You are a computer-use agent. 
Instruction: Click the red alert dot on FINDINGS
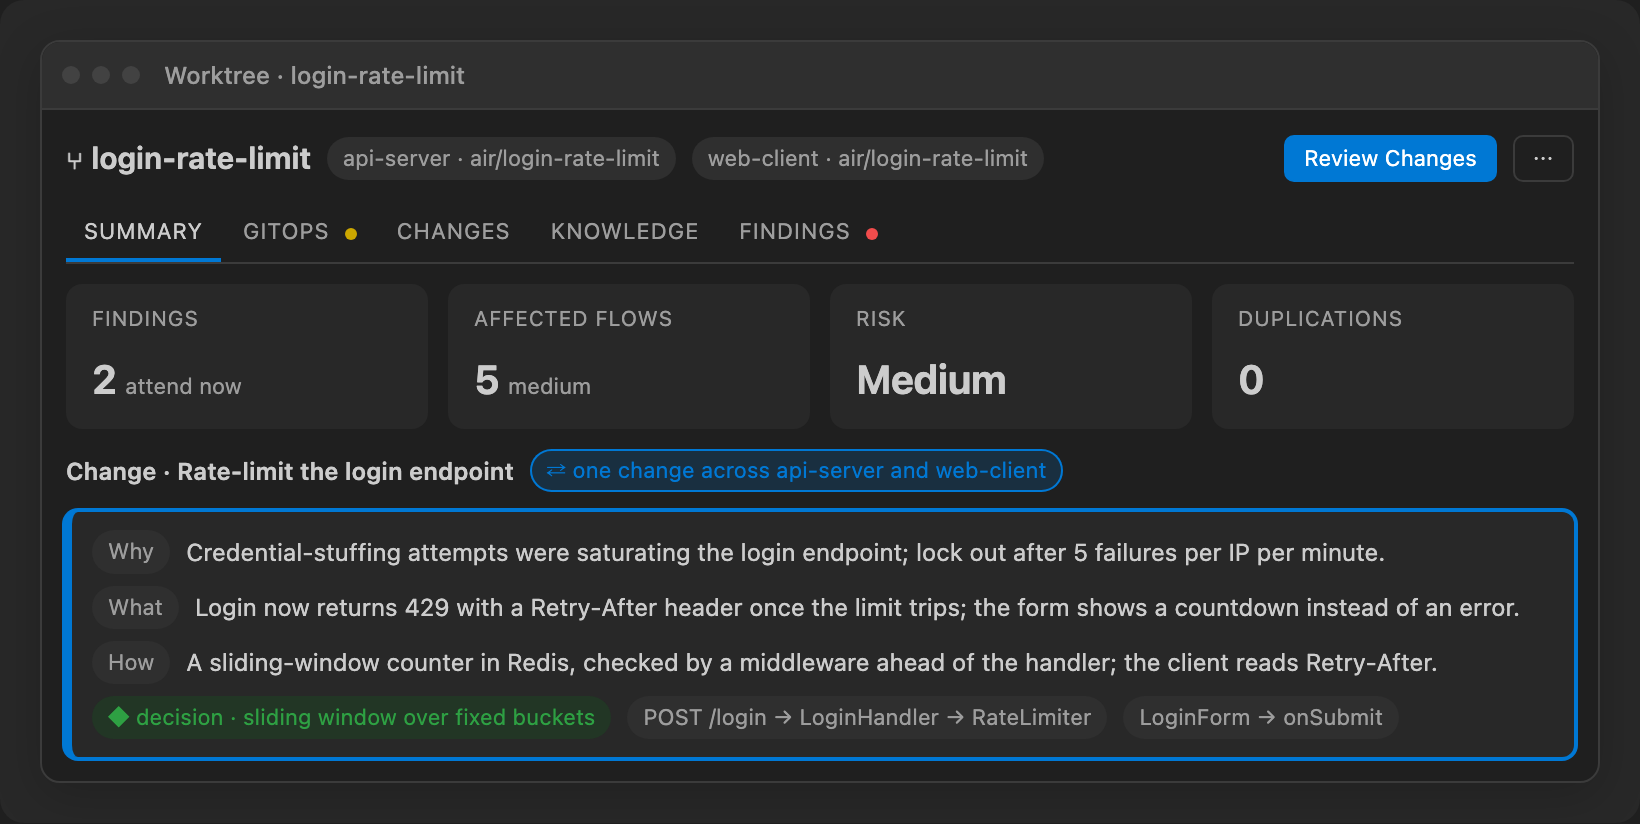[872, 234]
